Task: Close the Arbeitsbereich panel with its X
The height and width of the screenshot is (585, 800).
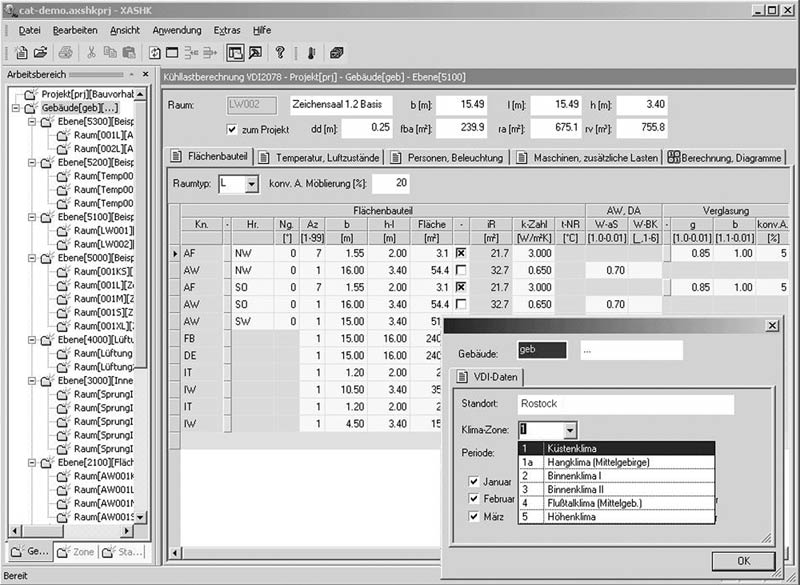Action: (145, 75)
